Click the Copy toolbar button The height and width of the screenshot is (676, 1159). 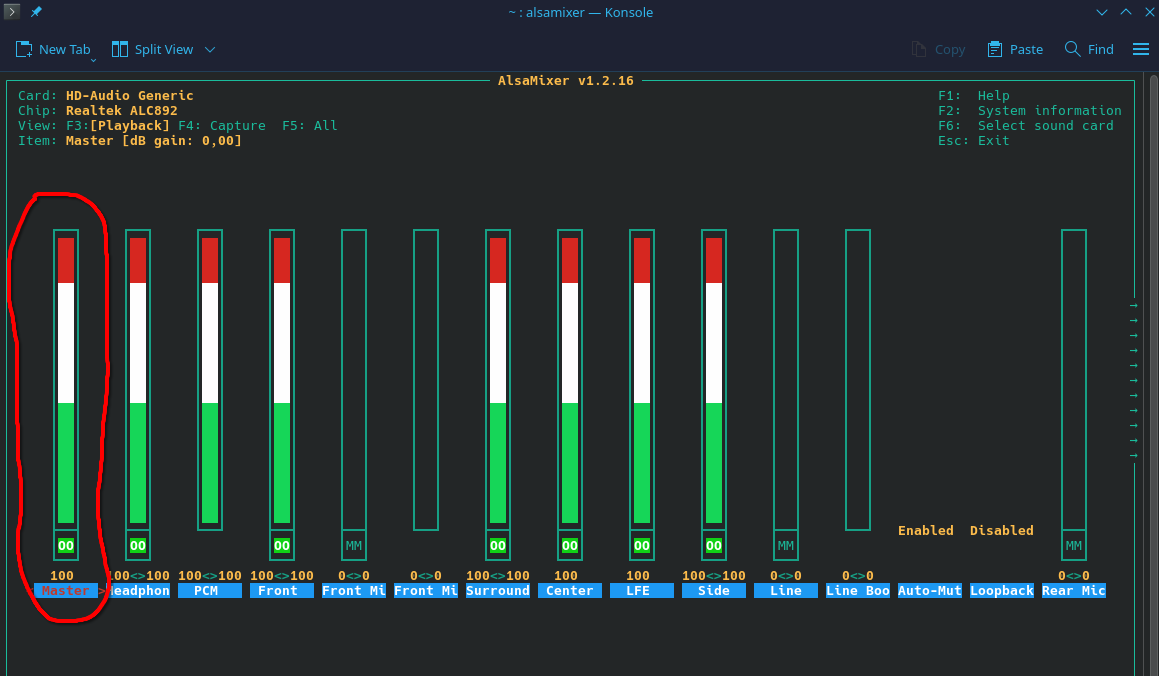click(938, 49)
